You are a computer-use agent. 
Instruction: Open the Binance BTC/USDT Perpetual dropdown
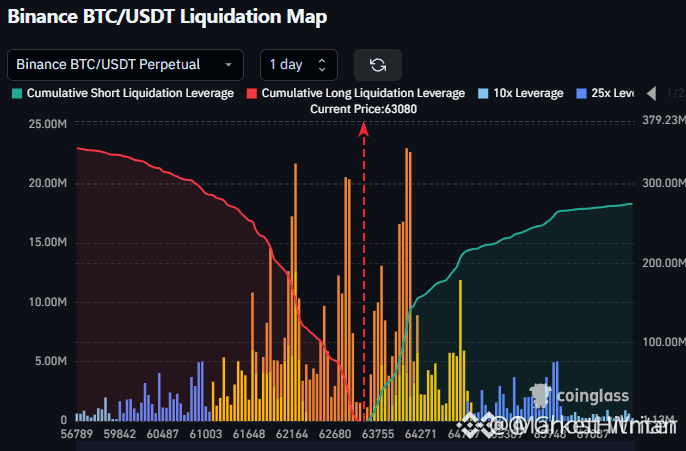125,65
